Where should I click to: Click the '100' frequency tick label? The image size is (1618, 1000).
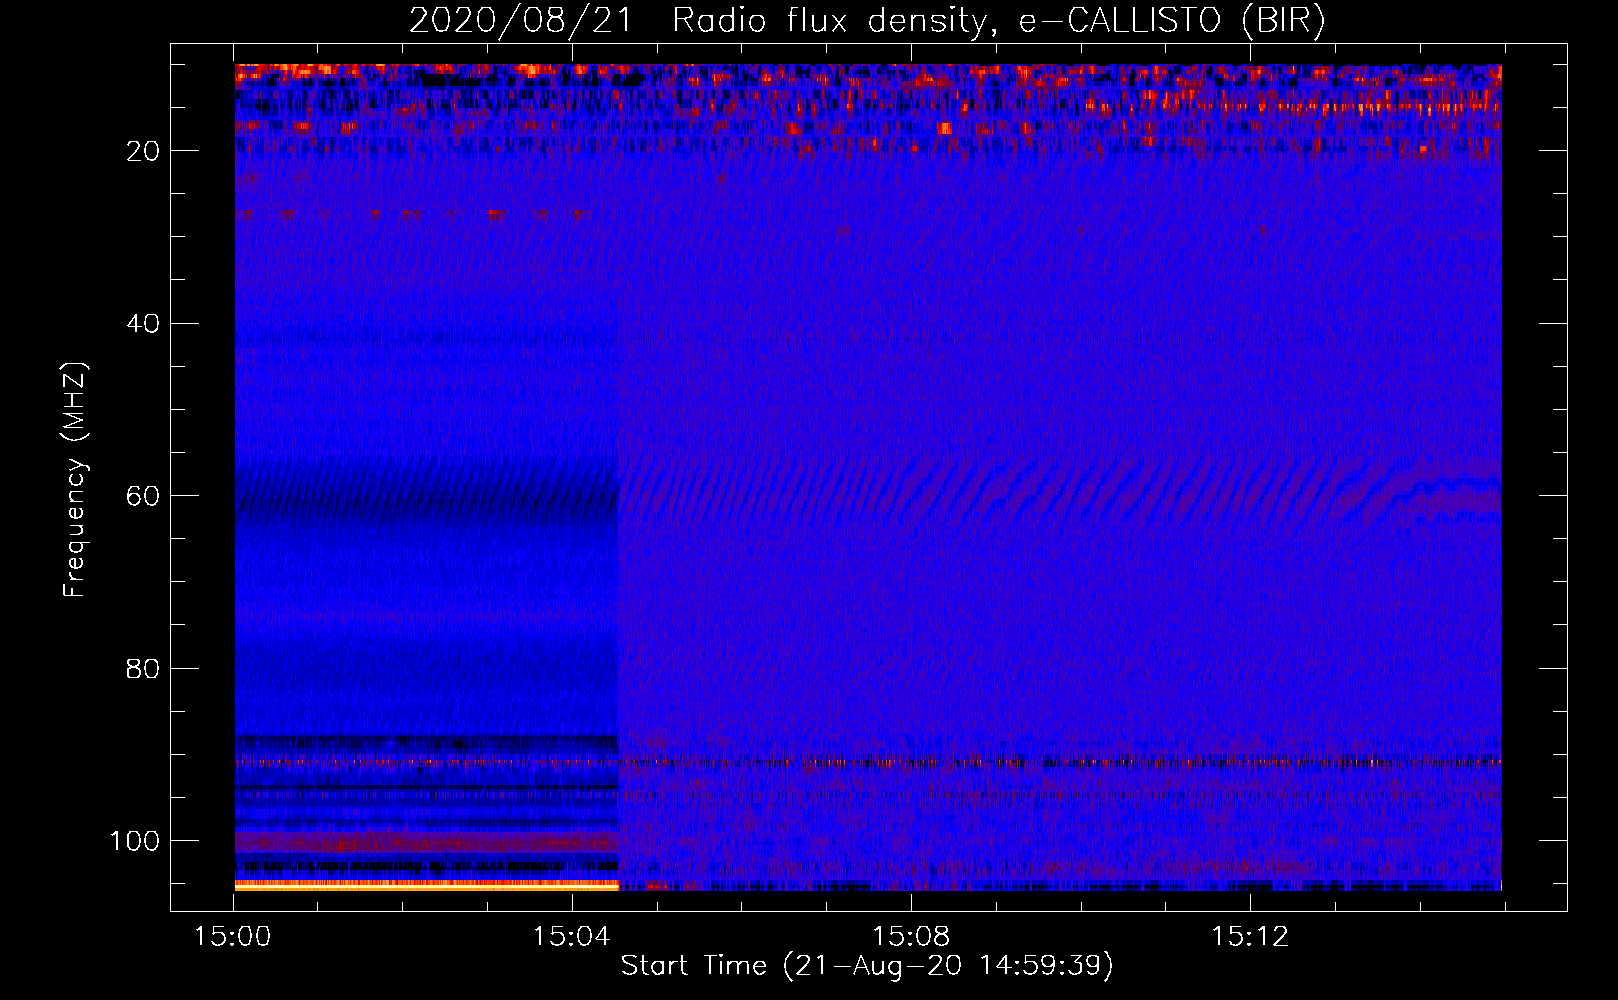(135, 841)
